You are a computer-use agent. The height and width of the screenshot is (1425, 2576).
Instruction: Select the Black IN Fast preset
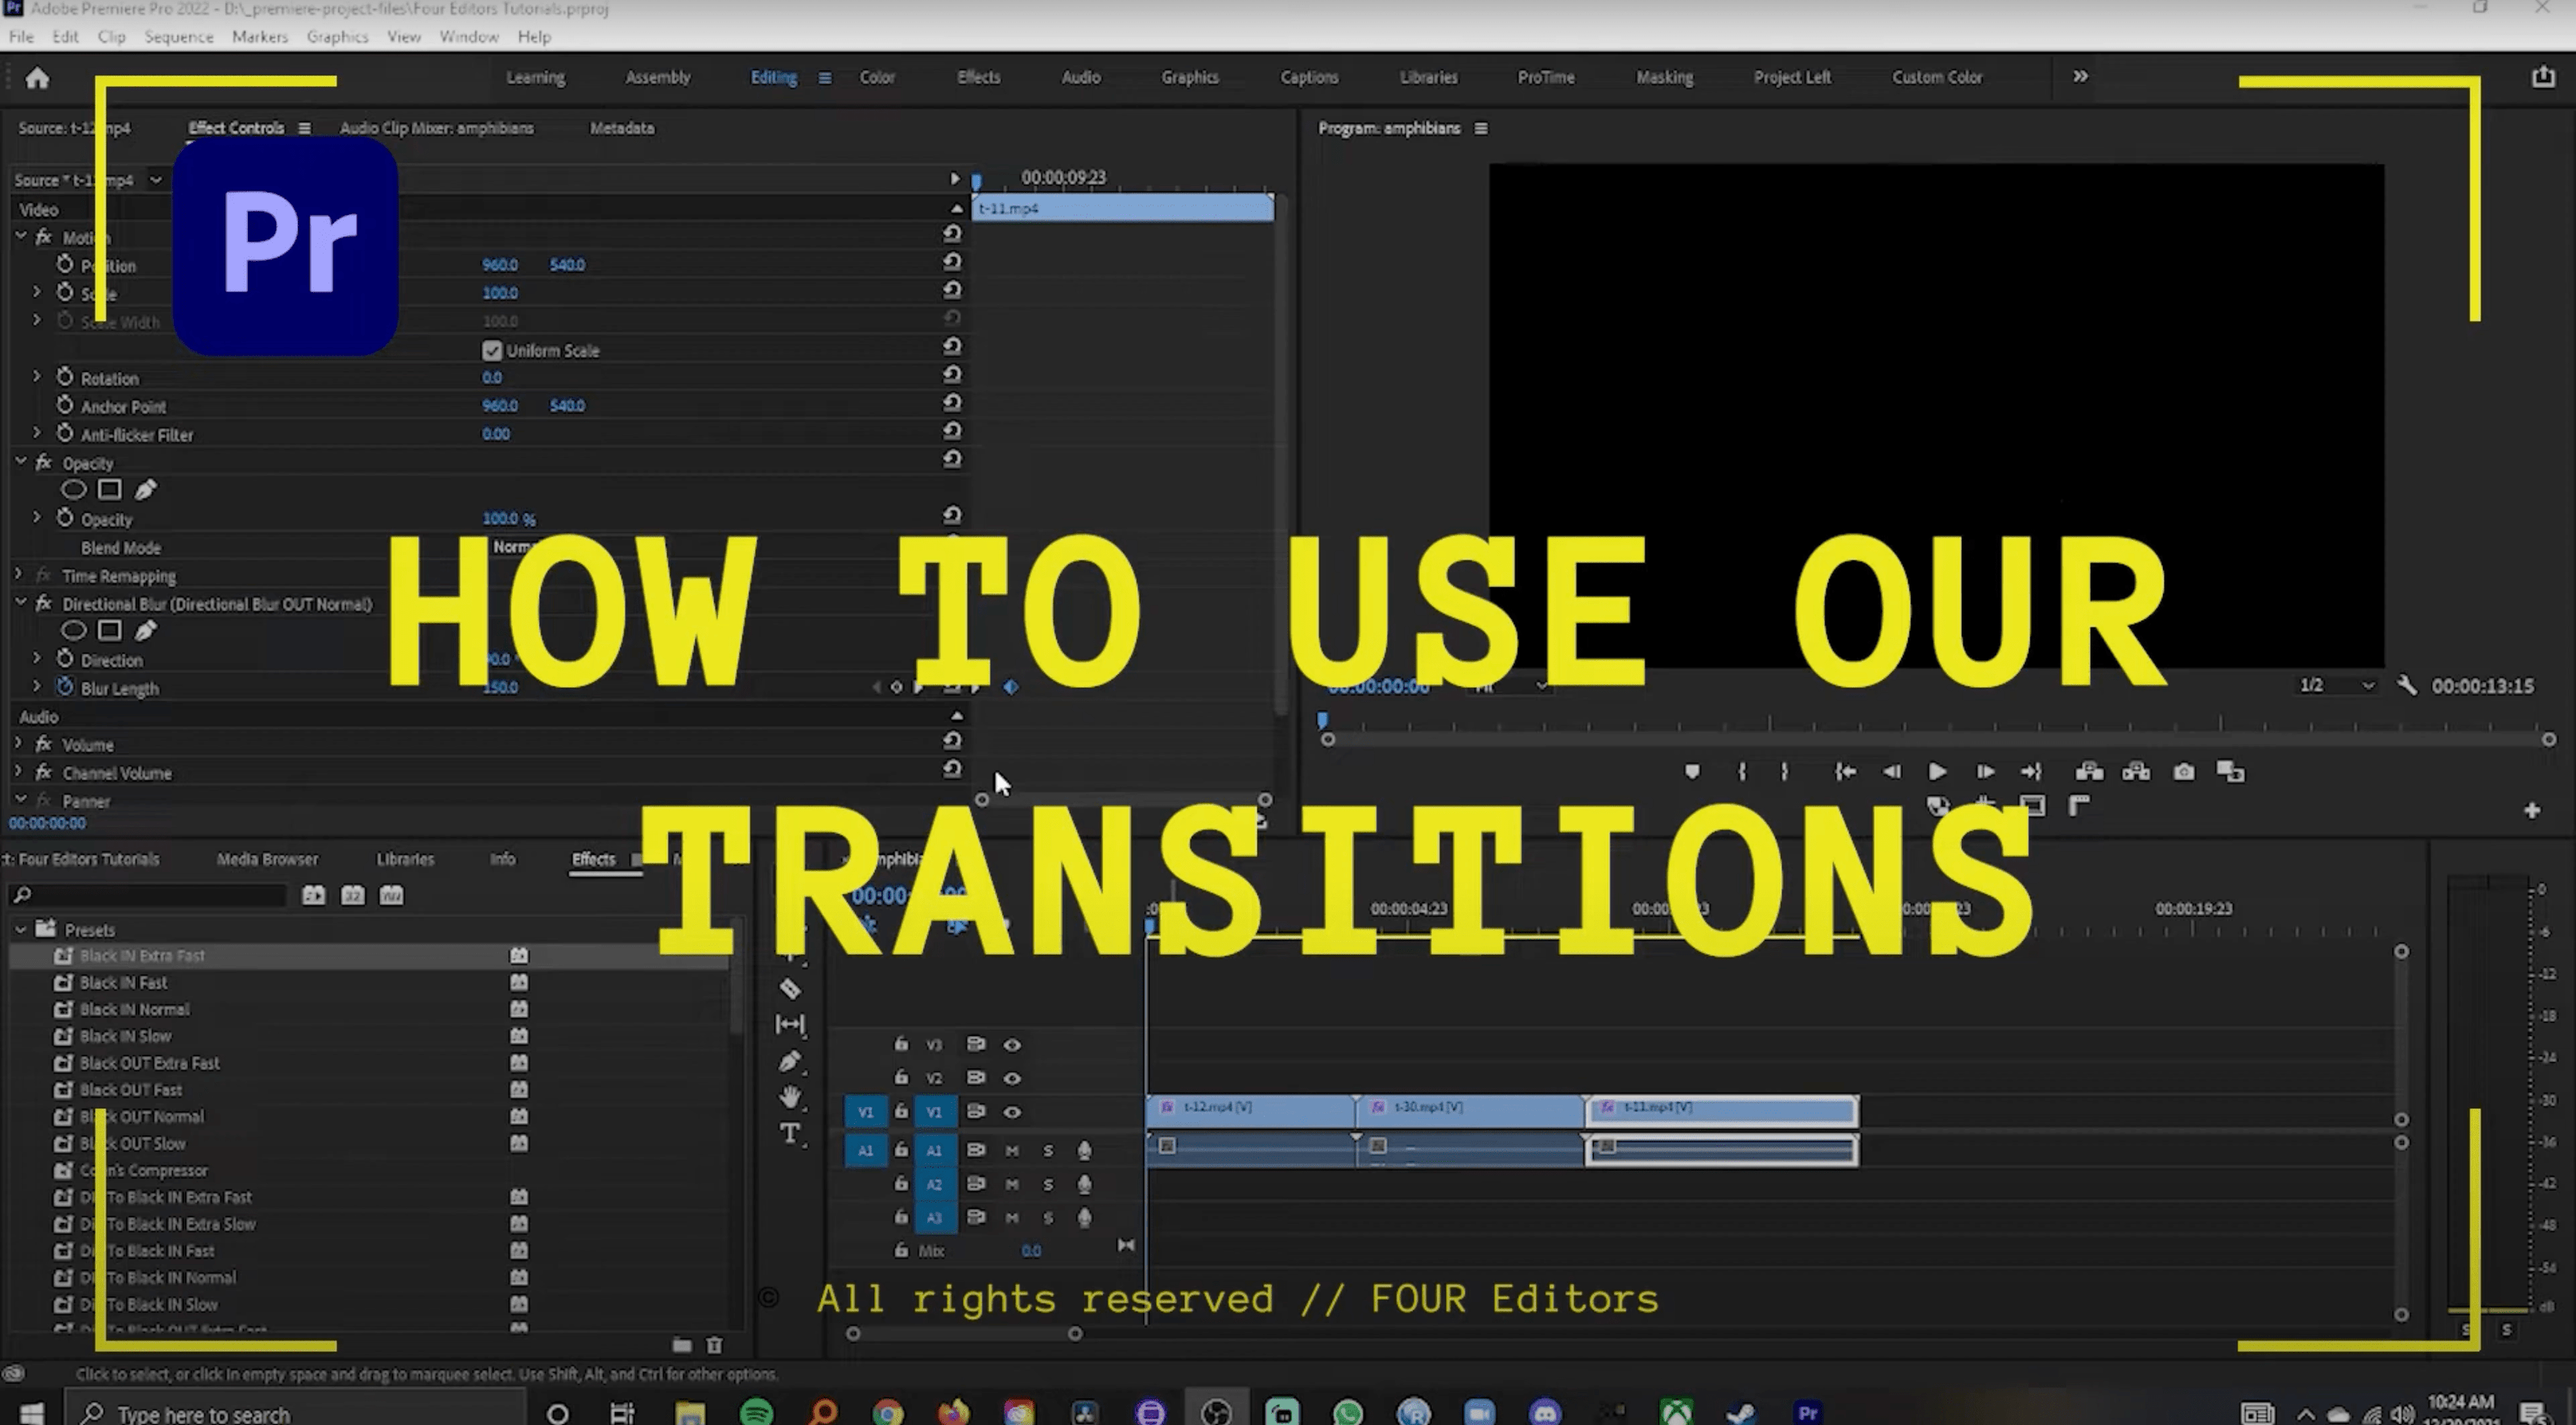123,983
